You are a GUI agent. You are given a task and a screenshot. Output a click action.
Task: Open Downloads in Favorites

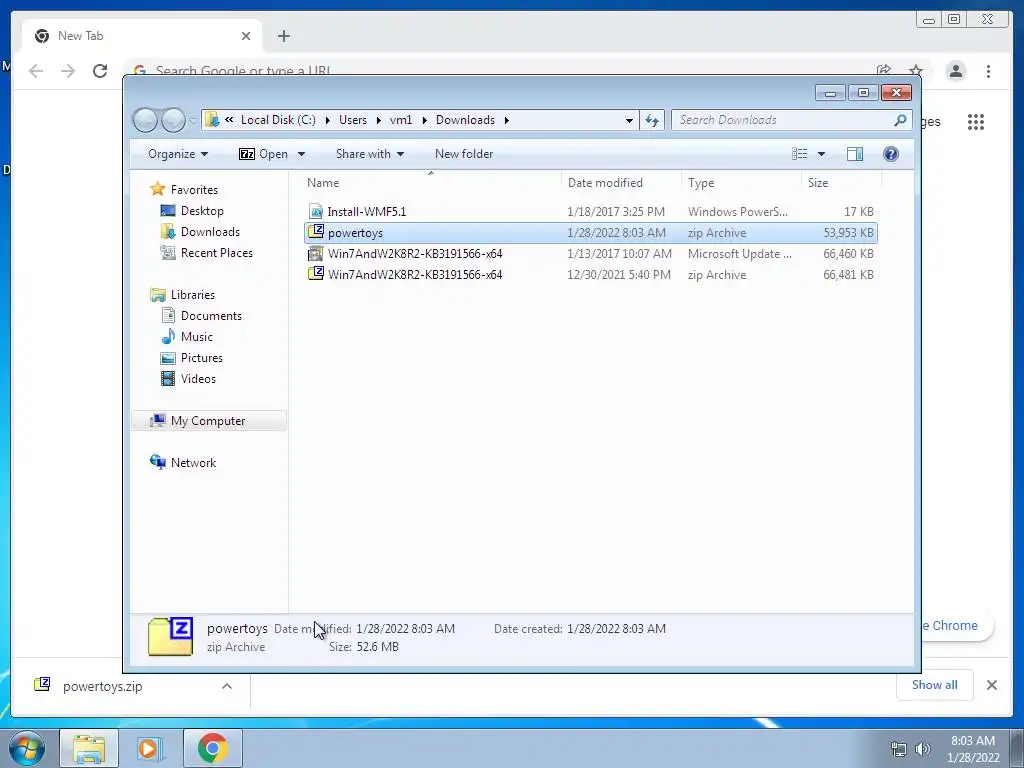210,232
